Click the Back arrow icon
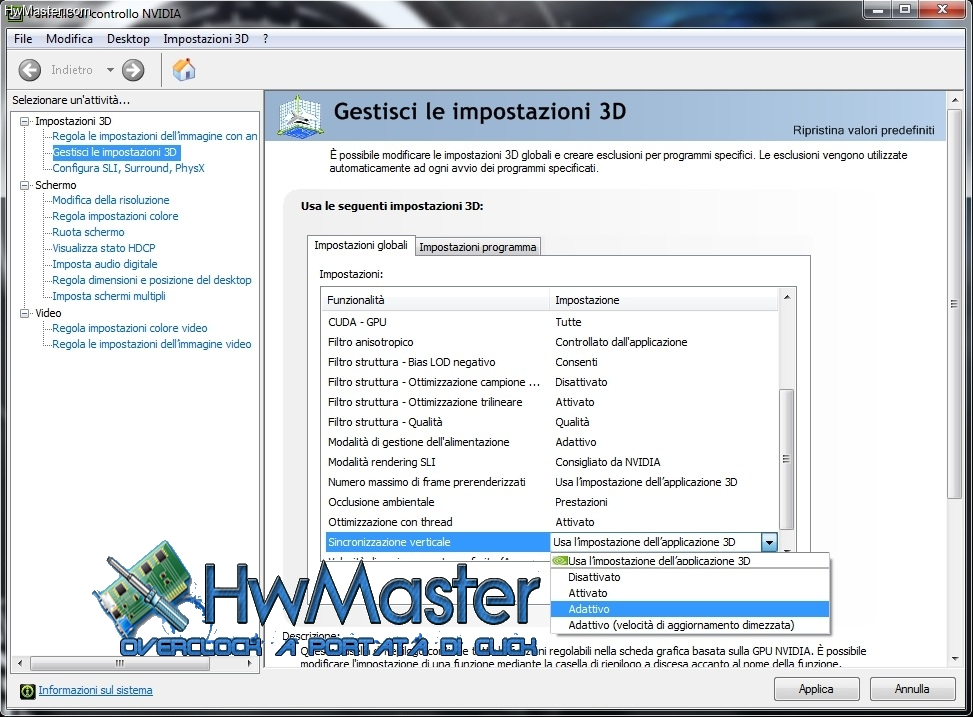Image resolution: width=973 pixels, height=717 pixels. [x=30, y=70]
